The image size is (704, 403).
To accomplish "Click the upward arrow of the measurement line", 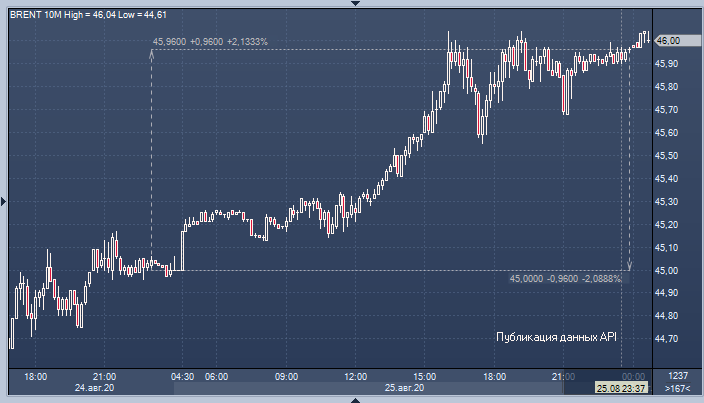I will click(x=152, y=54).
